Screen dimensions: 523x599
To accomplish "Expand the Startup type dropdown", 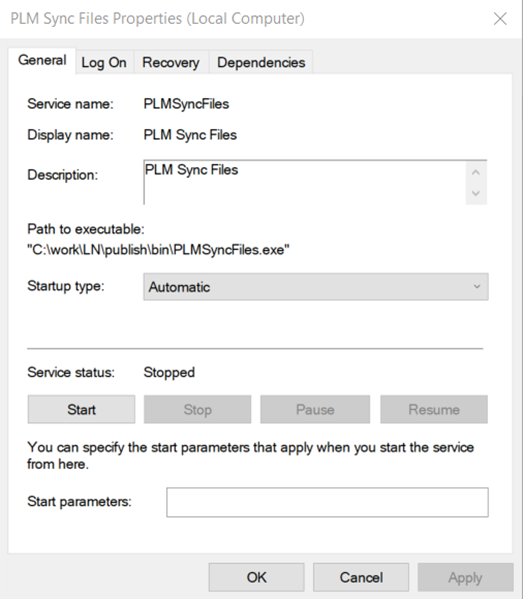I will 316,287.
